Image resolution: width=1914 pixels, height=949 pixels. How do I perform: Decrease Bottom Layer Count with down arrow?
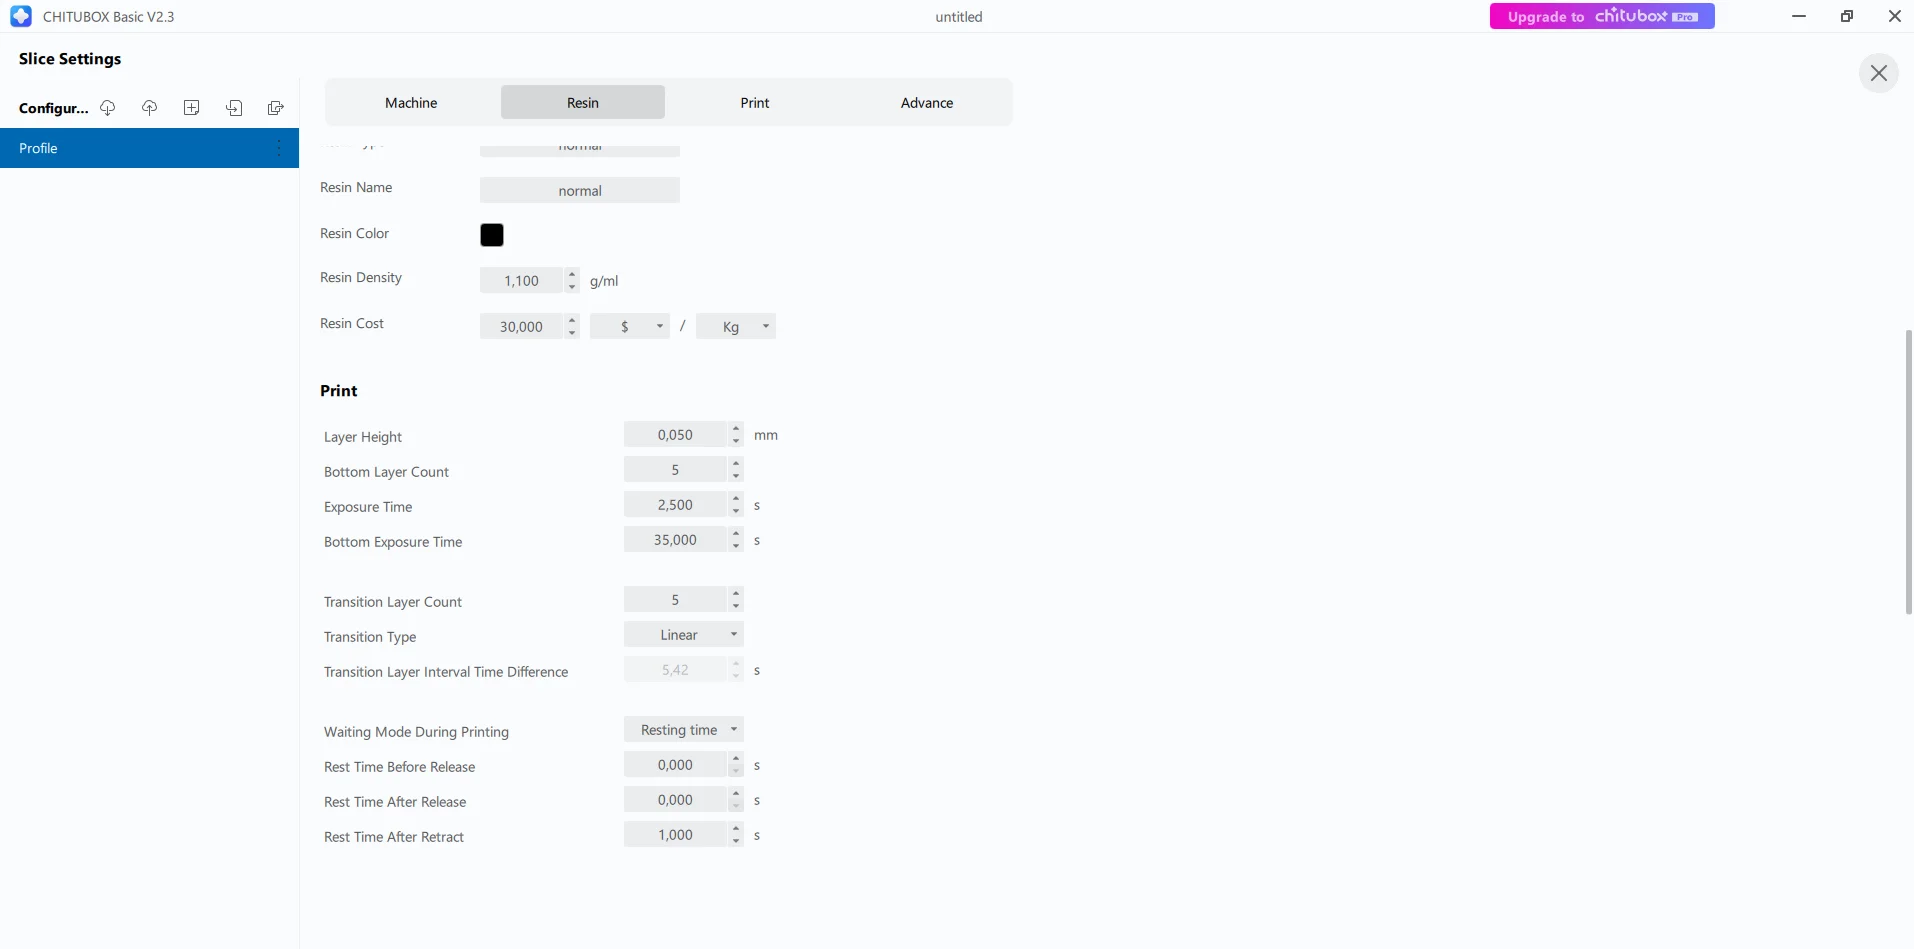point(736,475)
